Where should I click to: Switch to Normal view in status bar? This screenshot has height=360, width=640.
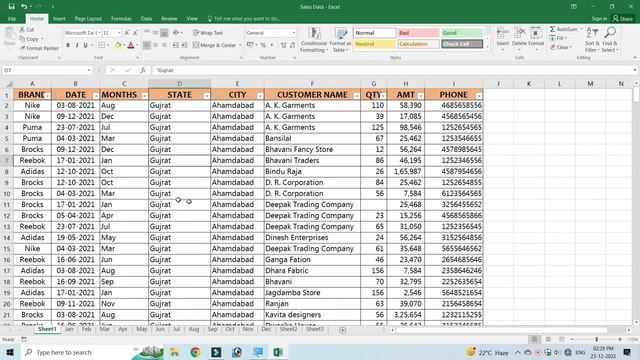click(534, 339)
